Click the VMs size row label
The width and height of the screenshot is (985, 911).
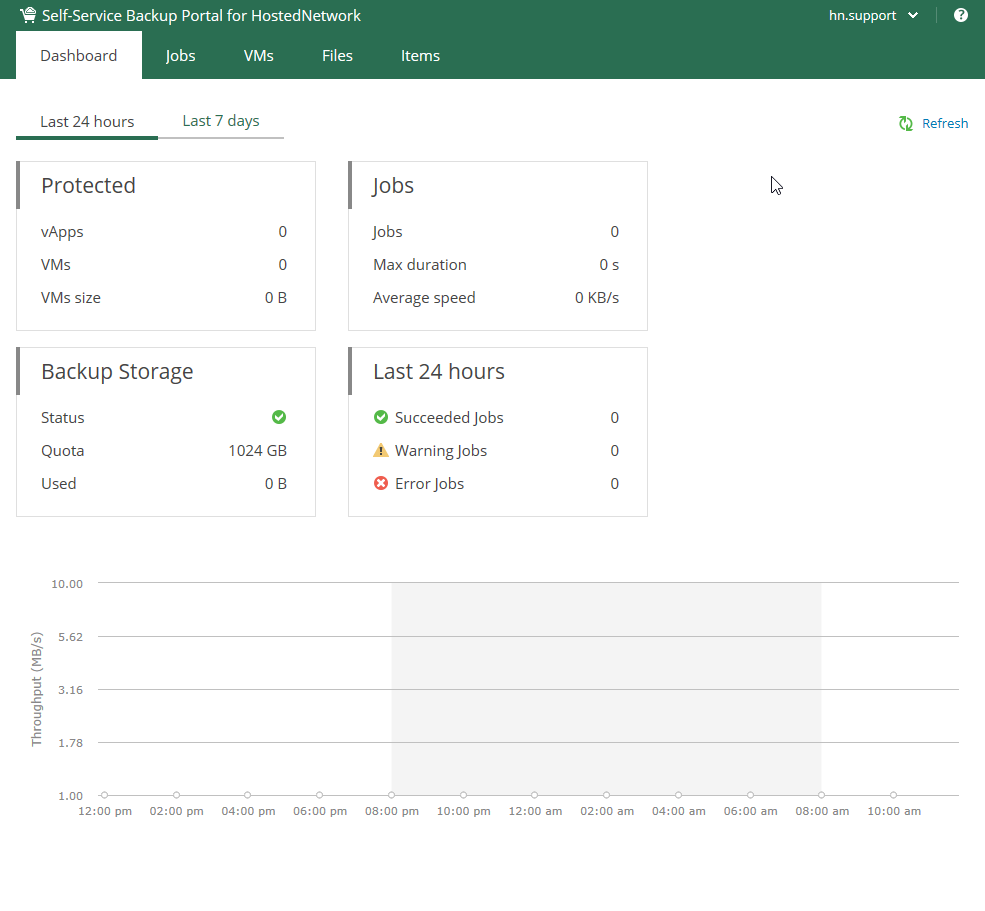(70, 298)
